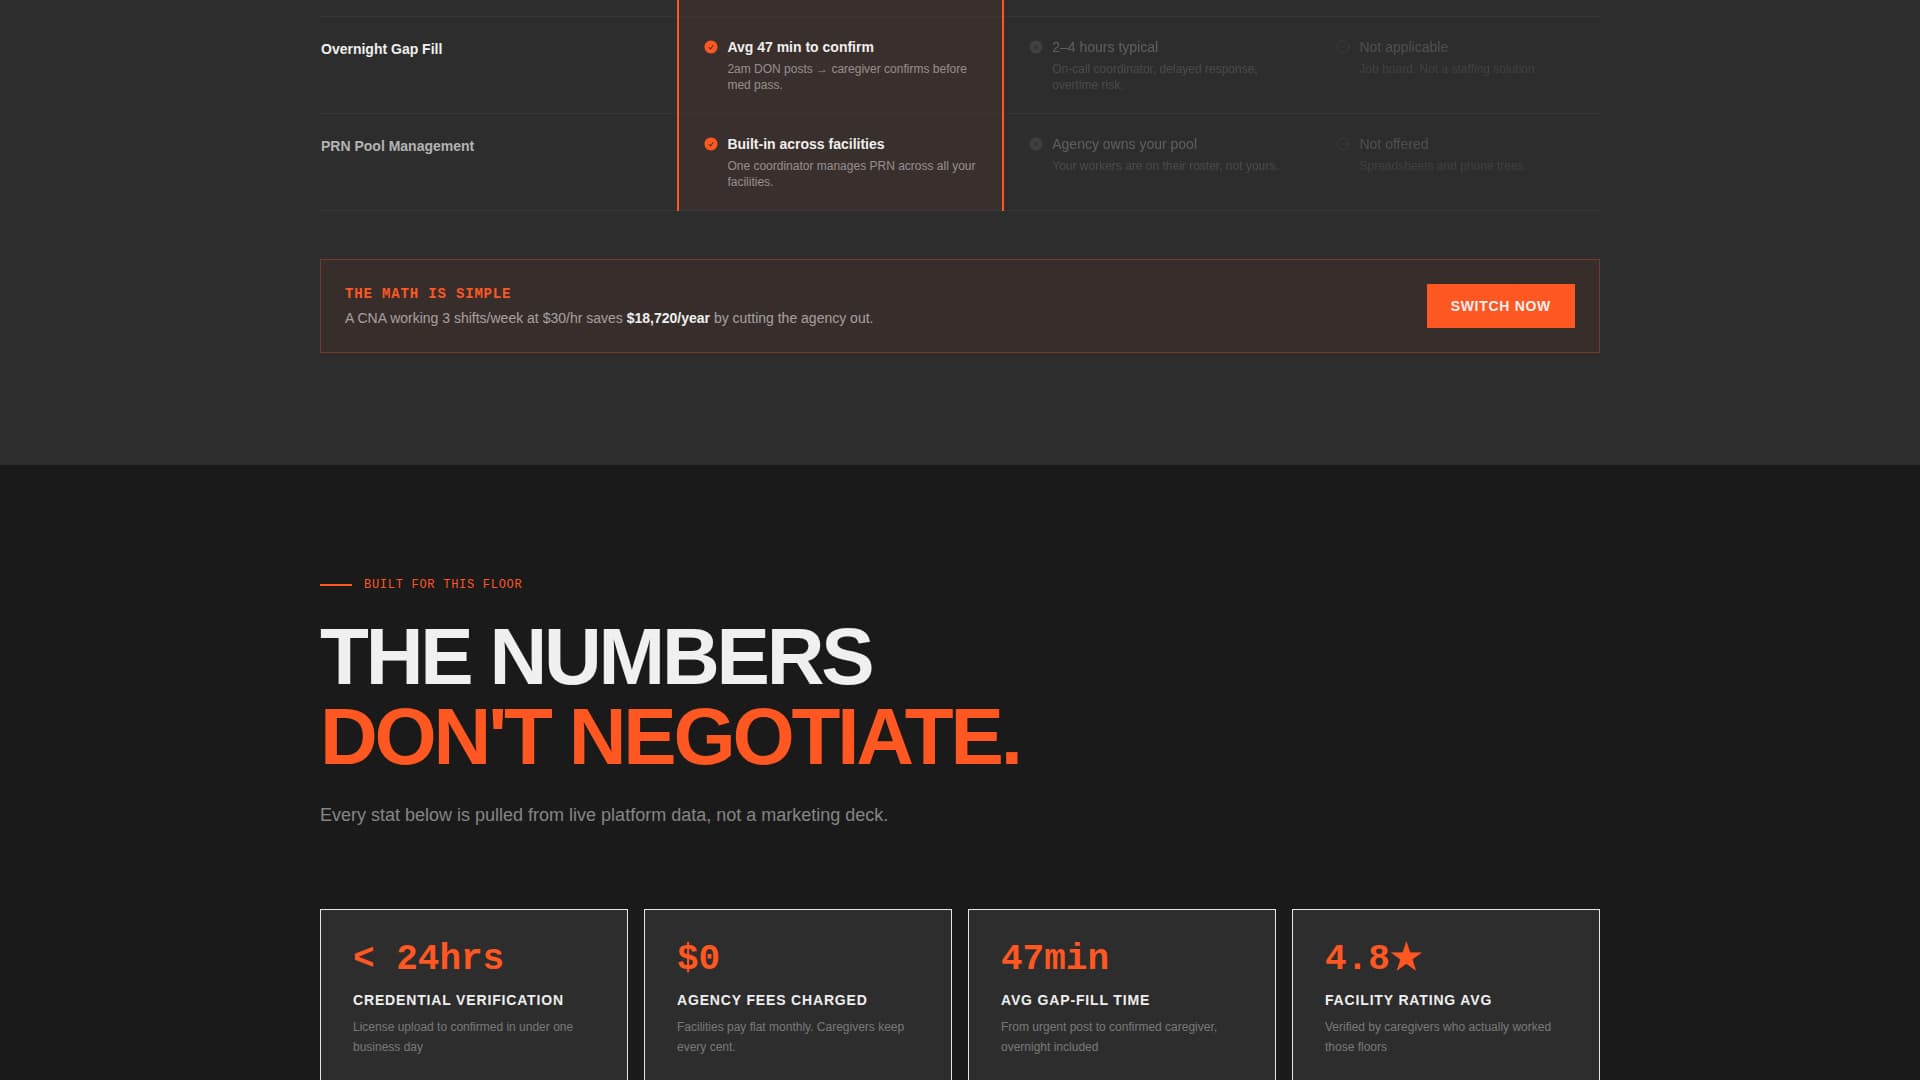This screenshot has height=1080, width=1920.
Task: Click the orange check icon beside Avg 47 min
Action: coord(711,47)
